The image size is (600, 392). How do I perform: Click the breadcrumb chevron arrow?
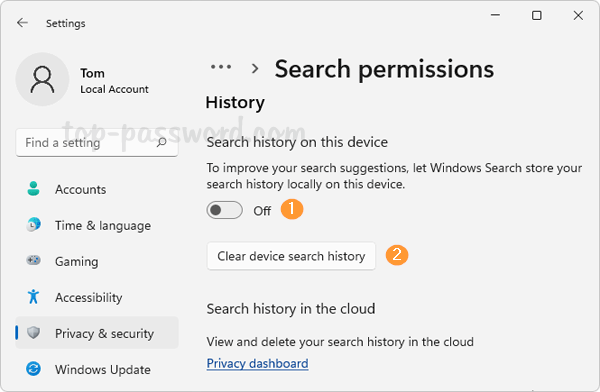pyautogui.click(x=255, y=69)
